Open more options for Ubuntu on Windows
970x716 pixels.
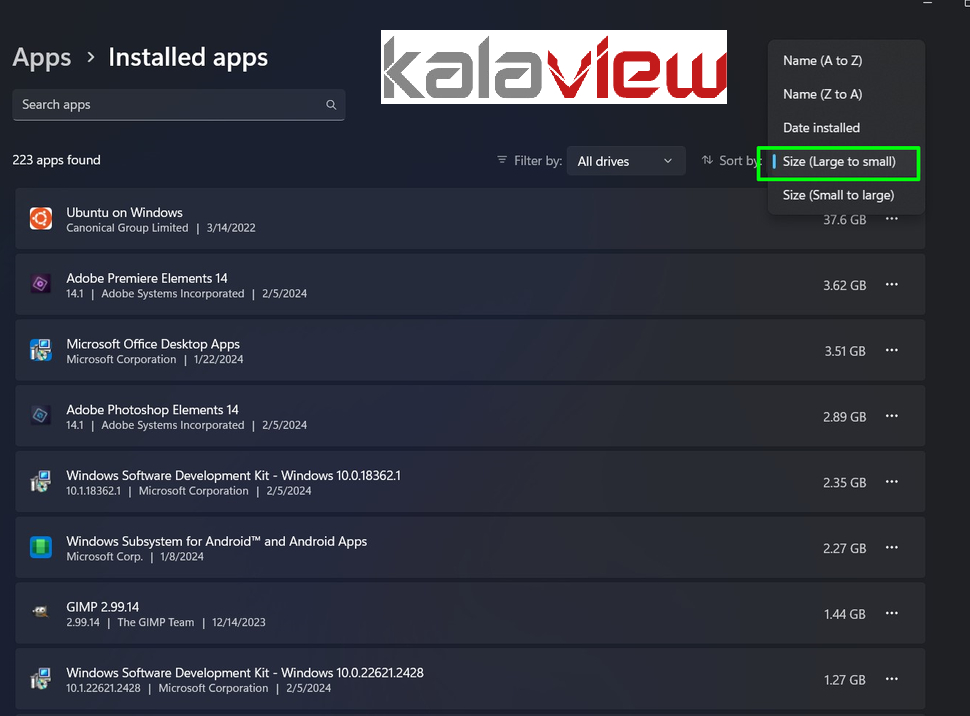tap(891, 219)
